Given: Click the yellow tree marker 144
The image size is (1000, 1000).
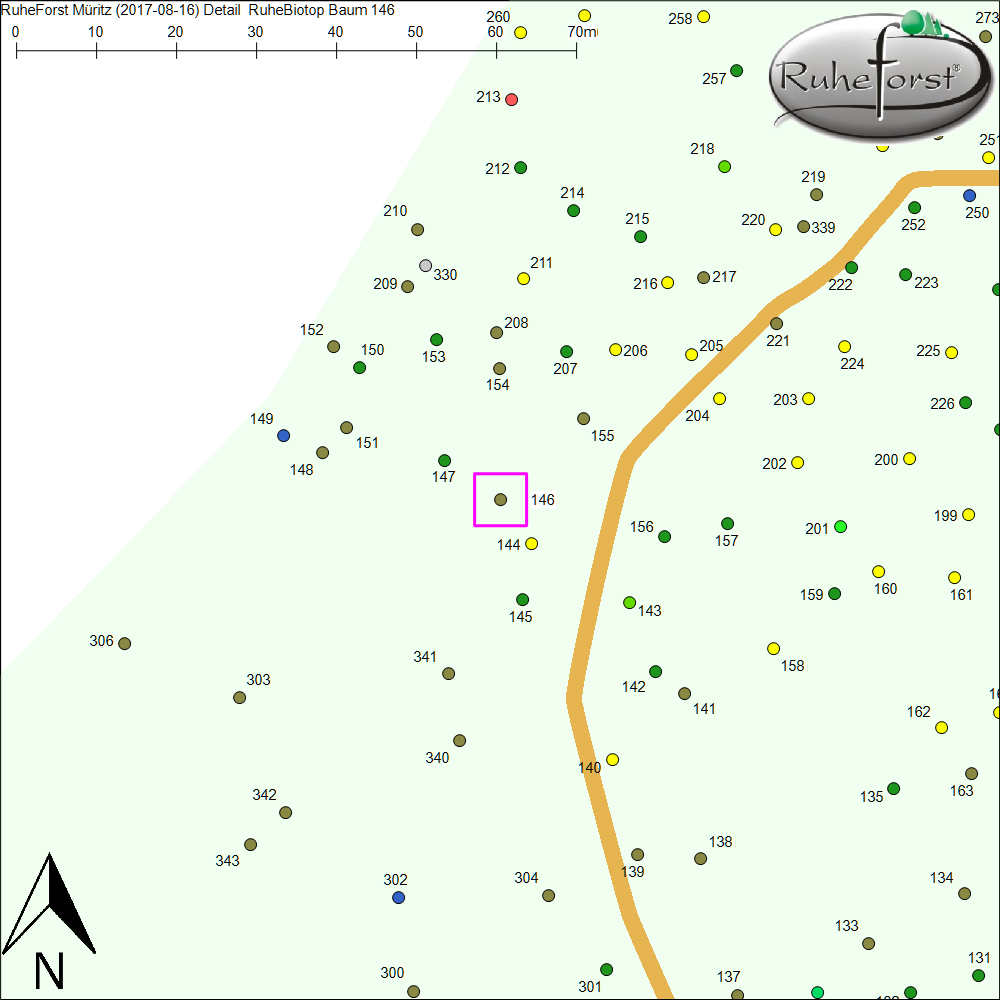Looking at the screenshot, I should (x=532, y=544).
